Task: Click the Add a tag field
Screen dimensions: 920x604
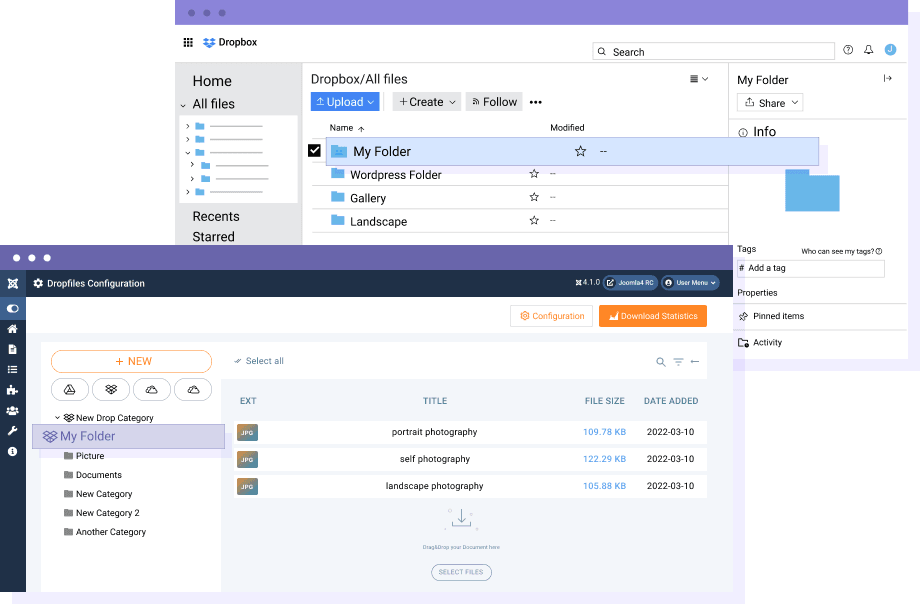Action: coord(814,268)
